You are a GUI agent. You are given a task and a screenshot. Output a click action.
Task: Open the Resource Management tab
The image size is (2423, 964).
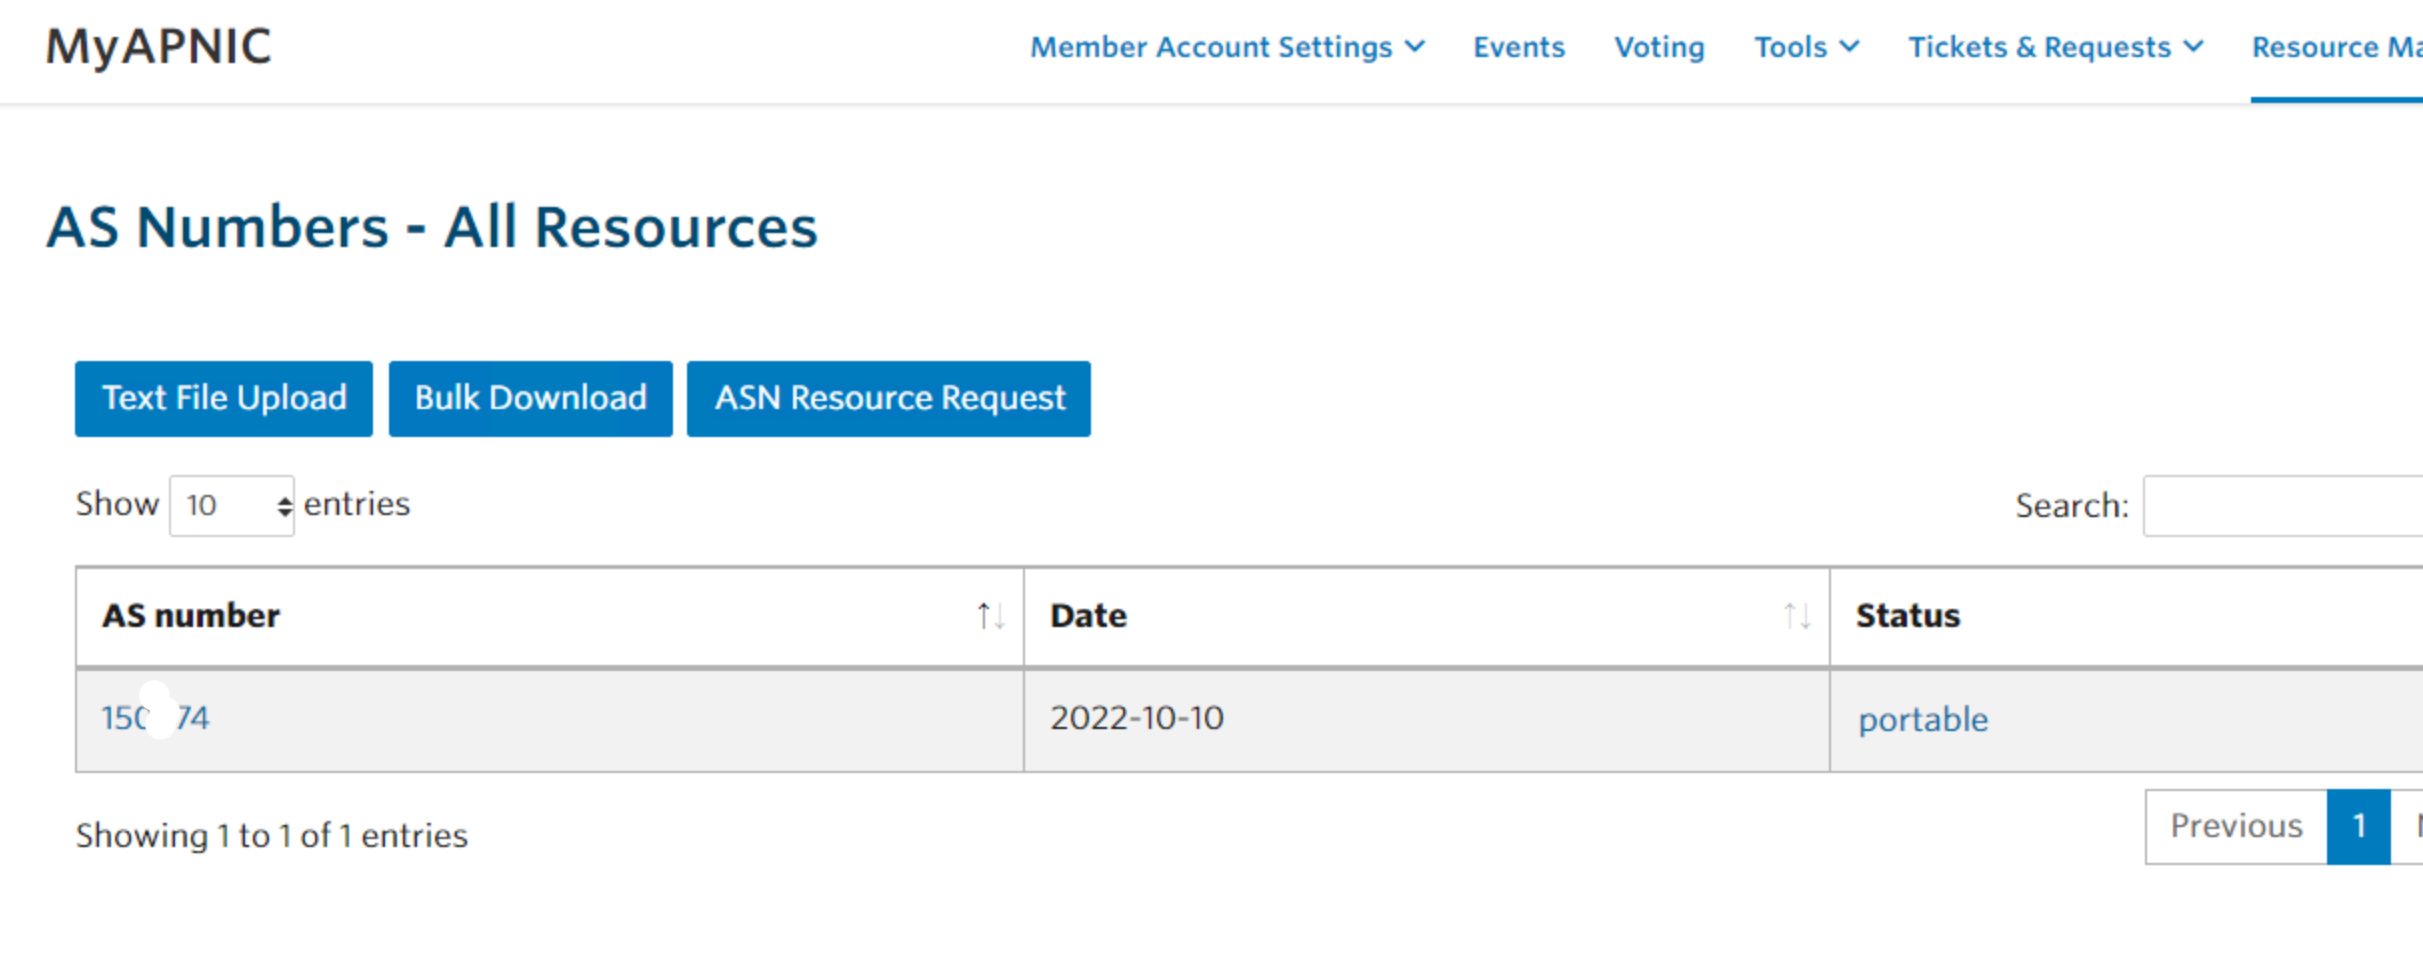pyautogui.click(x=2337, y=47)
